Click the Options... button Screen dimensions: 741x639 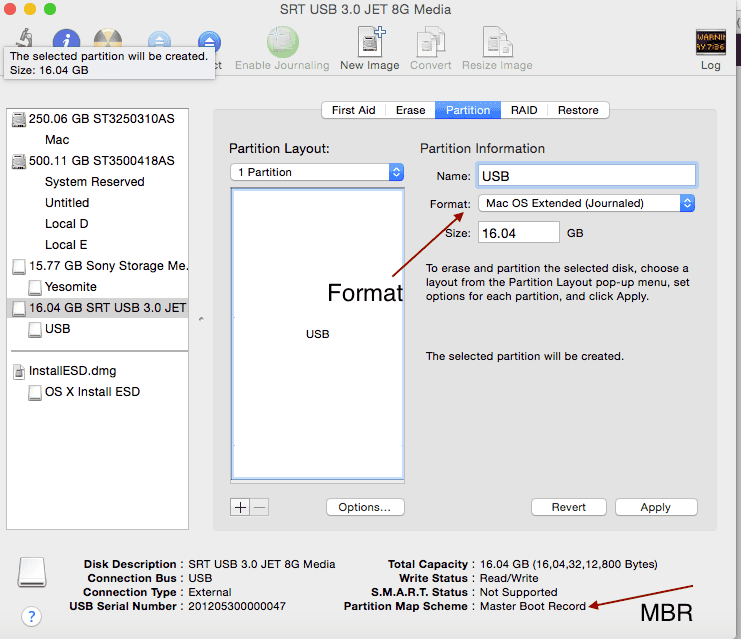click(x=365, y=507)
